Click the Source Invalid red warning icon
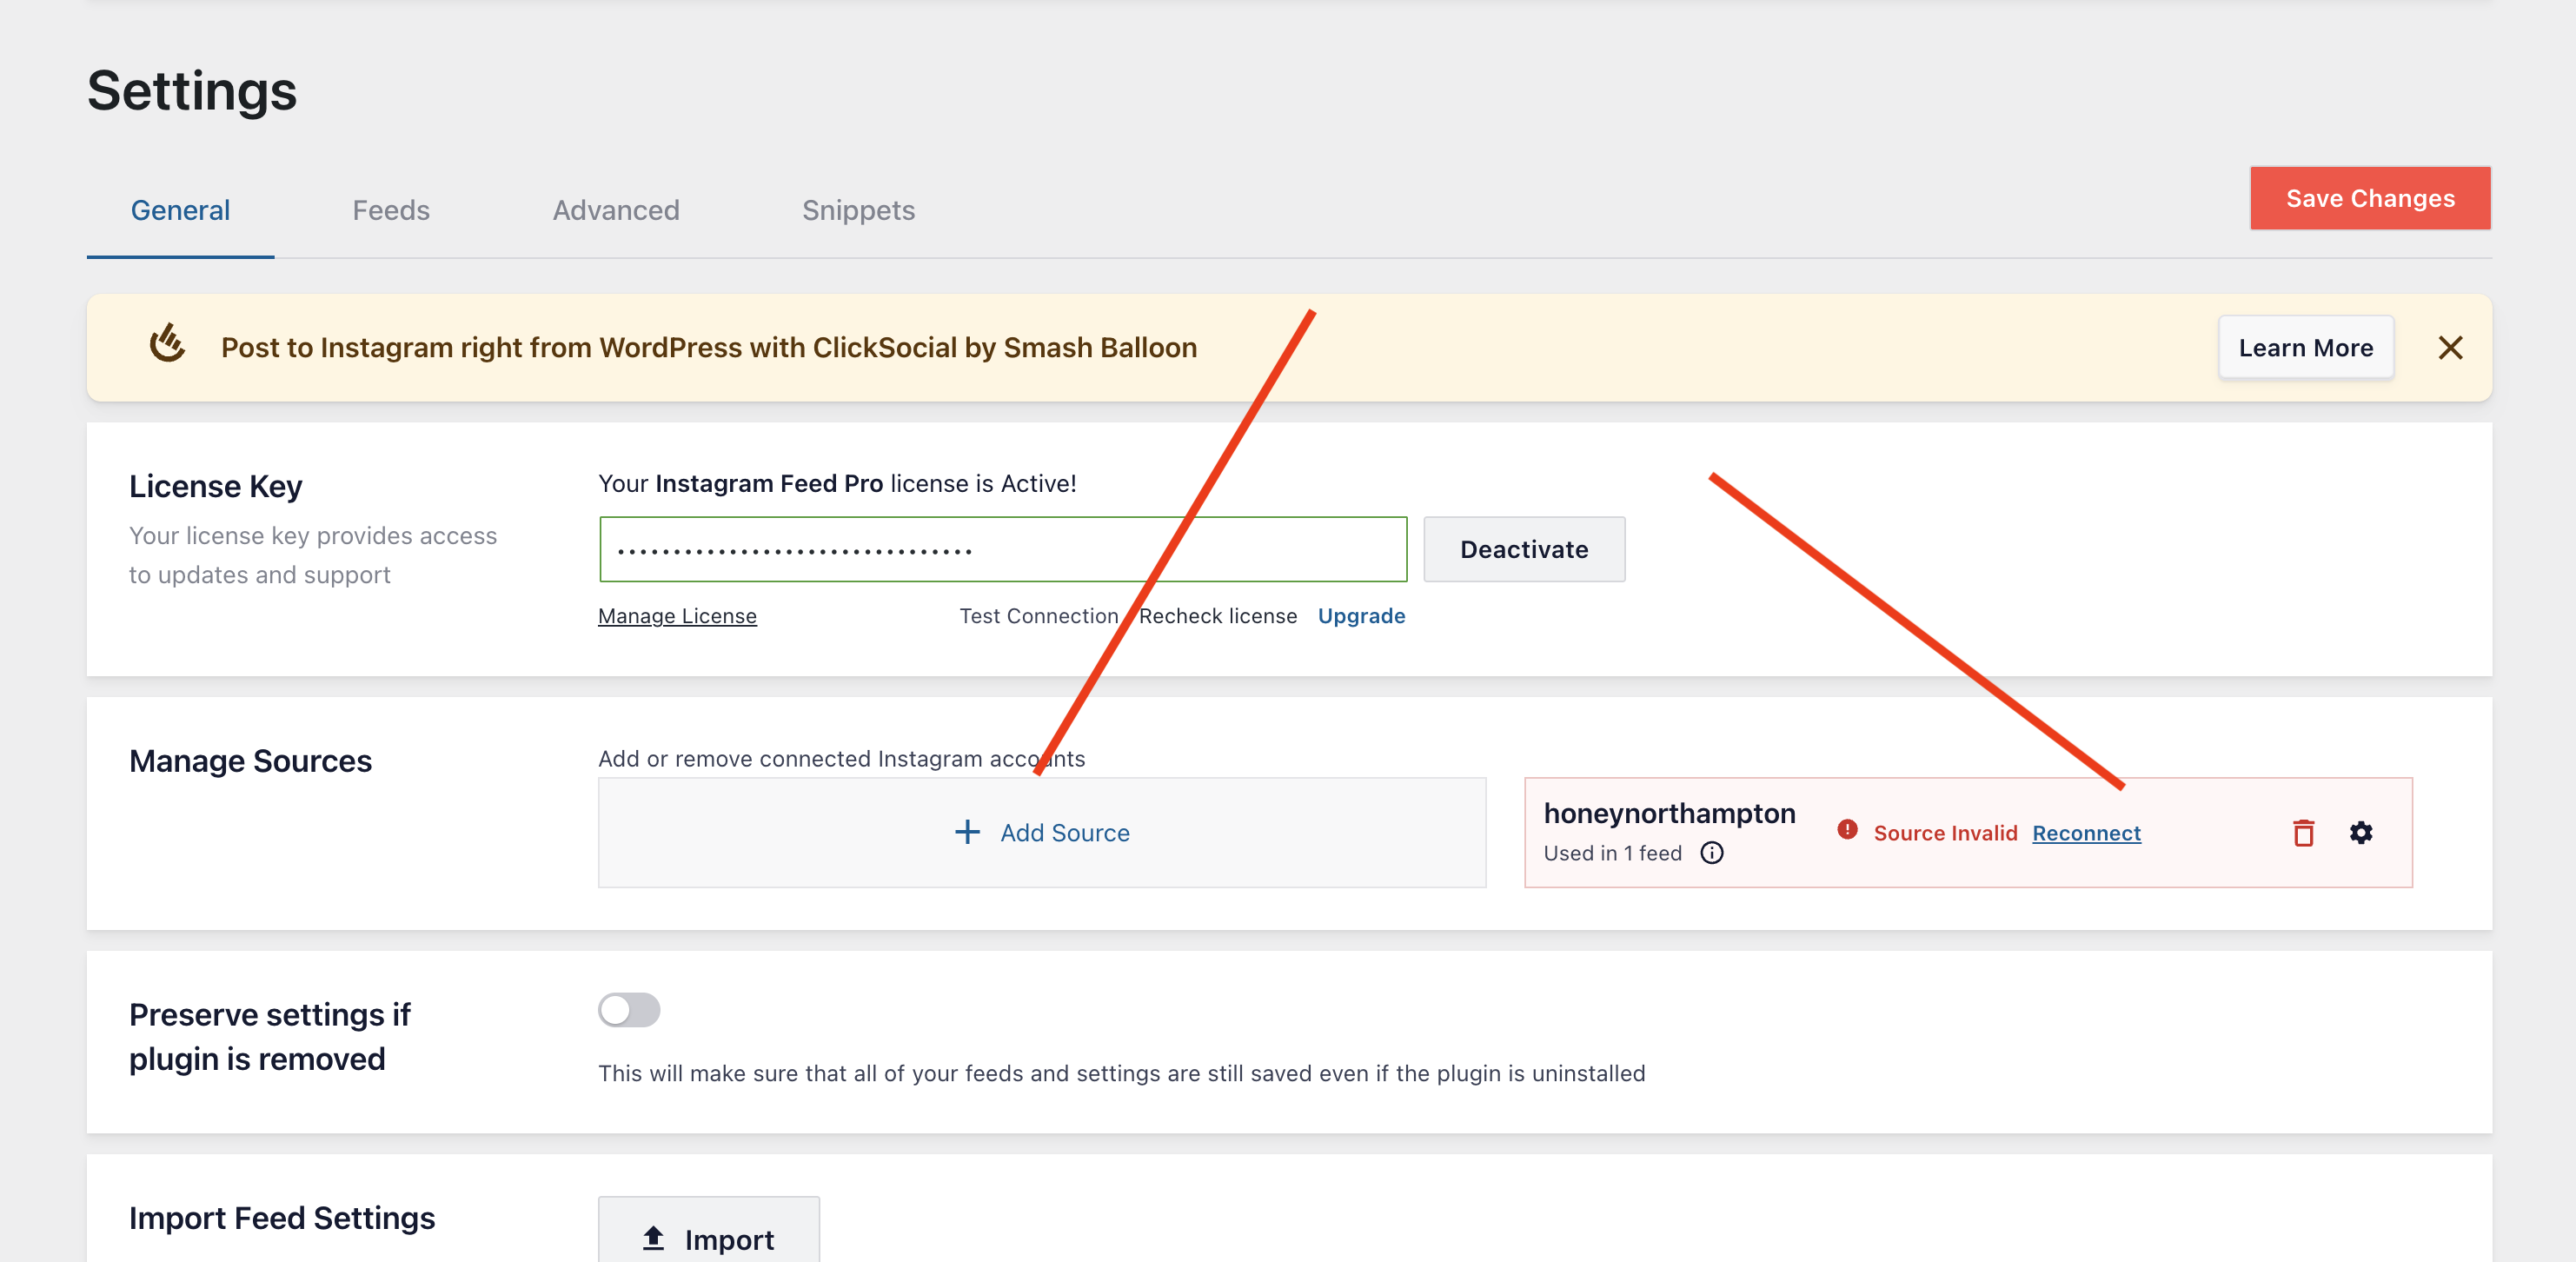The width and height of the screenshot is (2576, 1262). click(x=1847, y=830)
